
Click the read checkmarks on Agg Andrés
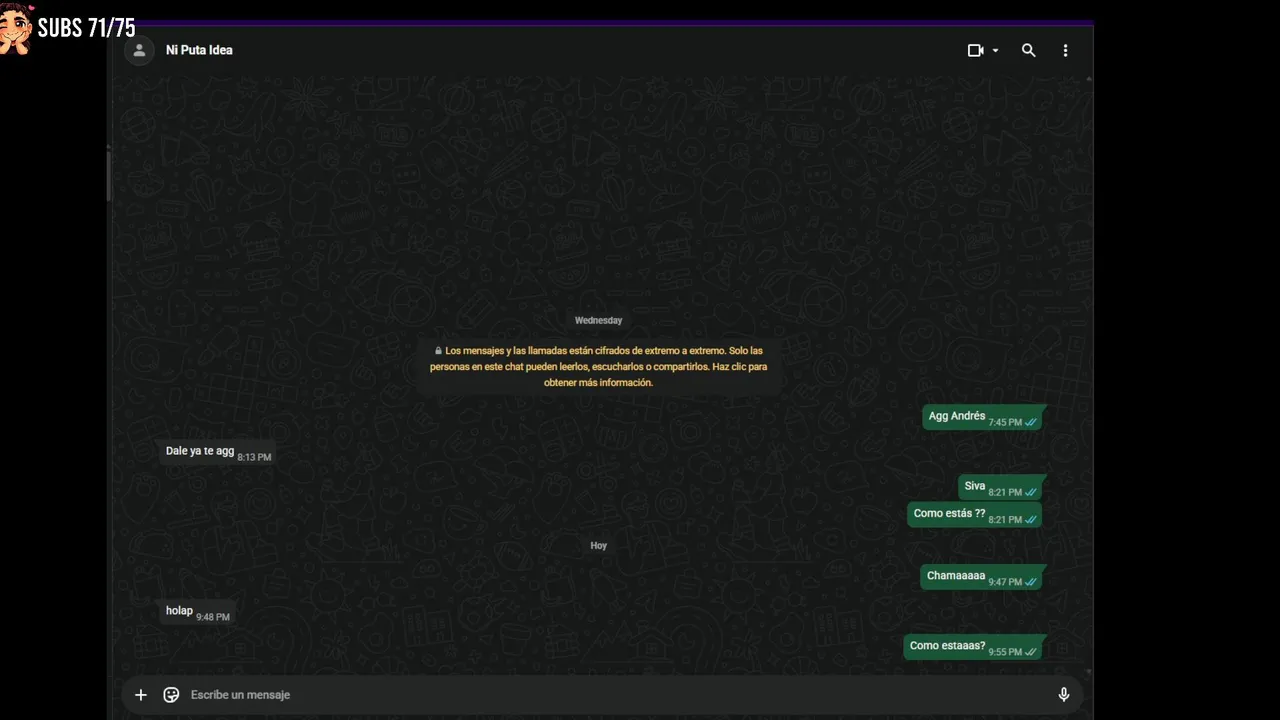[x=1031, y=423]
